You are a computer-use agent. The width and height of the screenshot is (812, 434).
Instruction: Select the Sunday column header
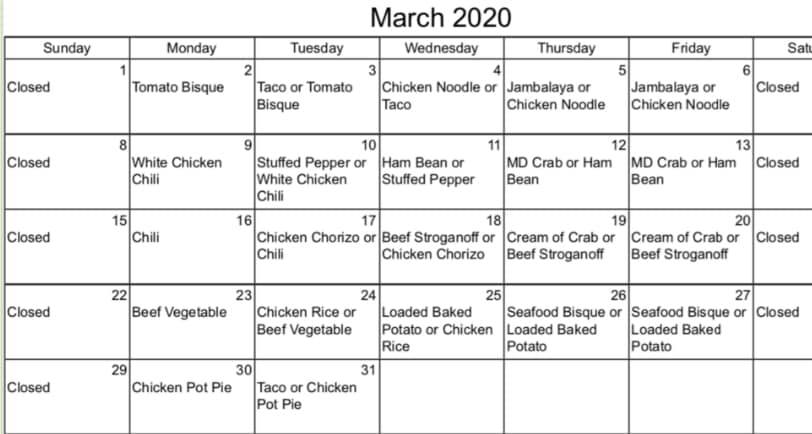tap(66, 48)
